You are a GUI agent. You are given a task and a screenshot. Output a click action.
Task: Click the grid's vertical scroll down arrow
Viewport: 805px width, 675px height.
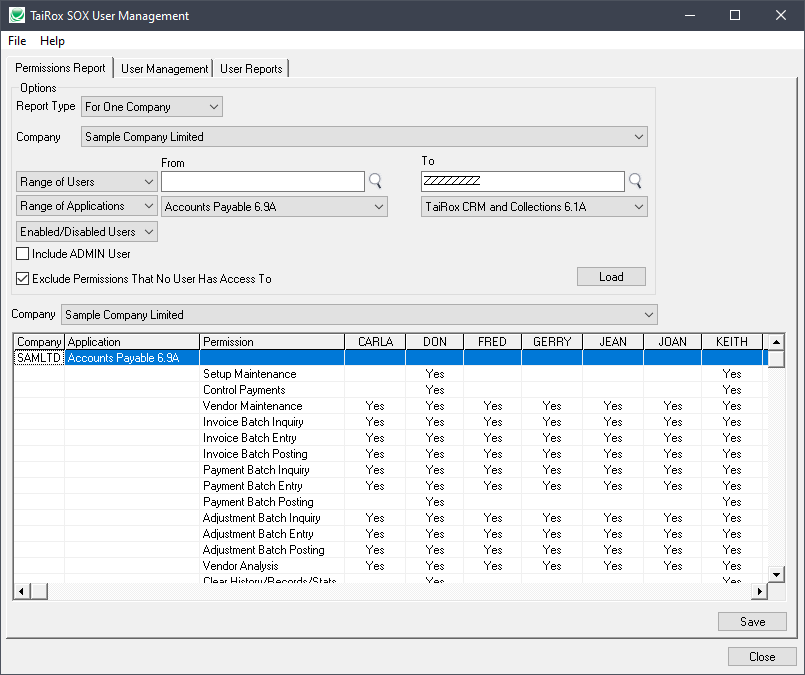pyautogui.click(x=776, y=575)
